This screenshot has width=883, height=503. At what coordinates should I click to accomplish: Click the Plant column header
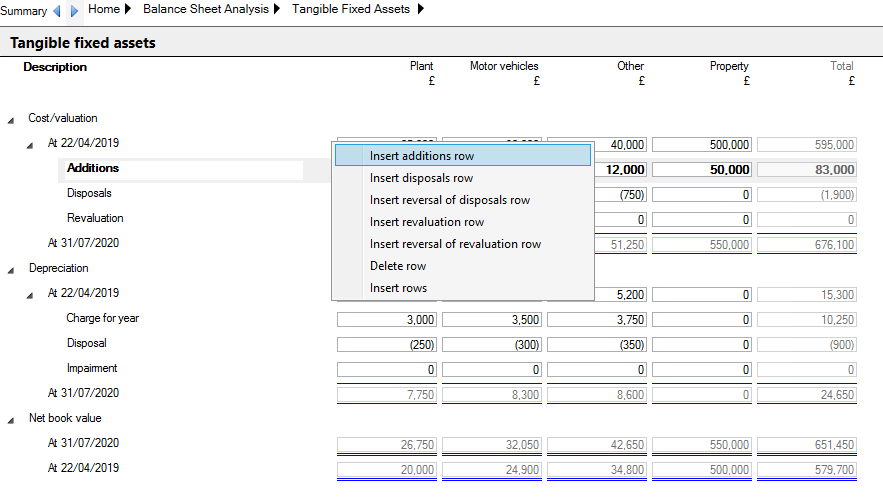click(x=421, y=66)
